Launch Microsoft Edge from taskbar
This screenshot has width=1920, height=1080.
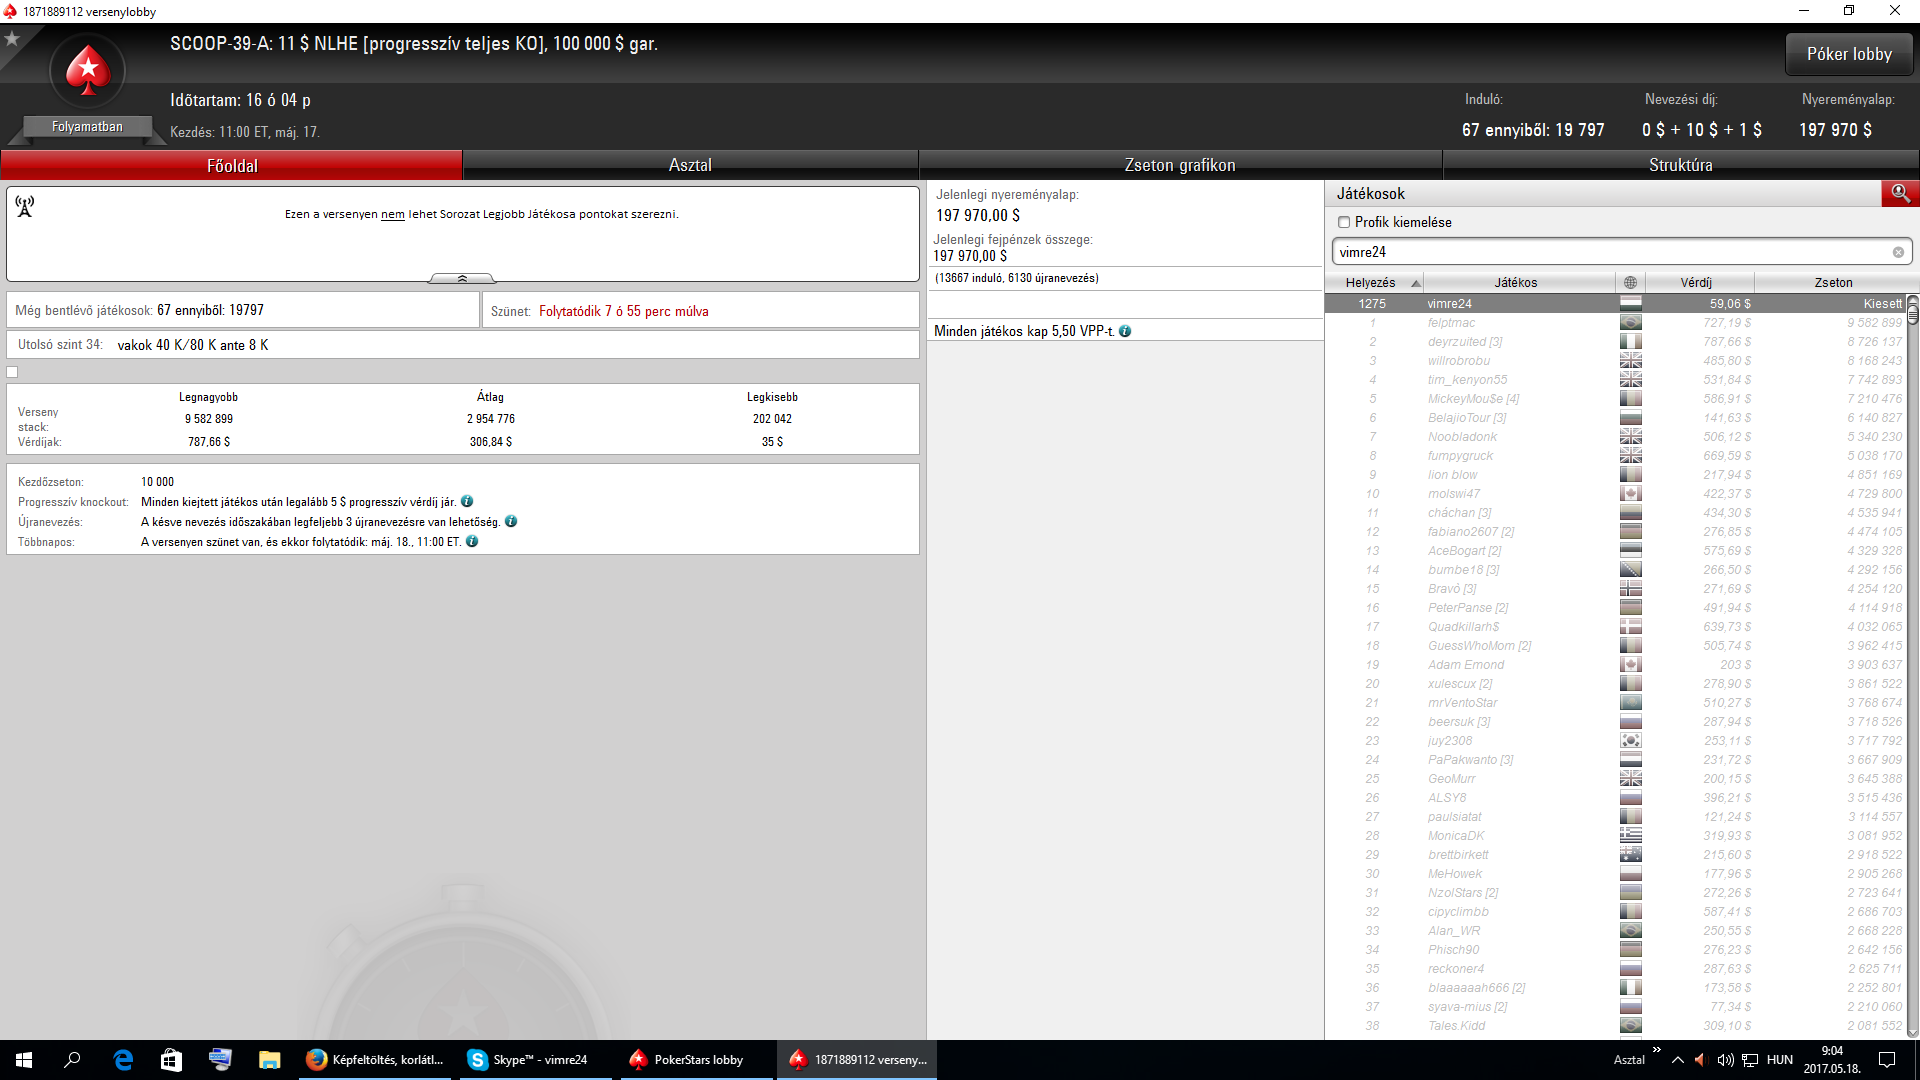coord(123,1060)
